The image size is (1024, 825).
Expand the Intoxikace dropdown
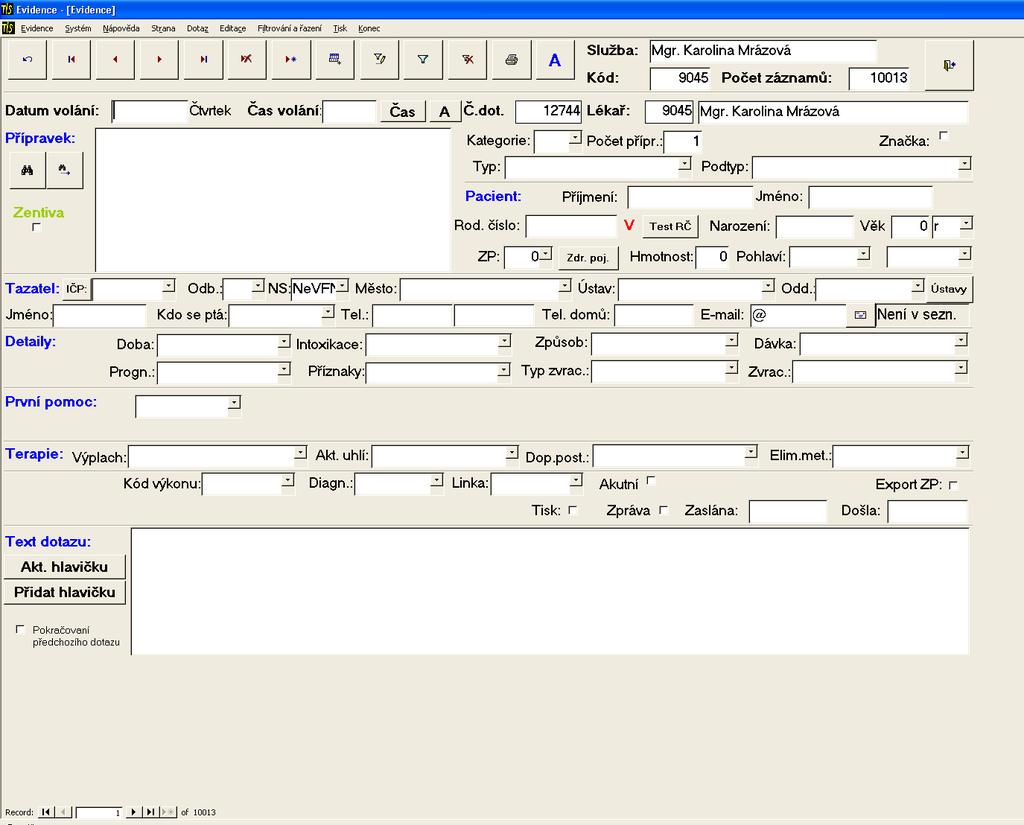(x=504, y=341)
